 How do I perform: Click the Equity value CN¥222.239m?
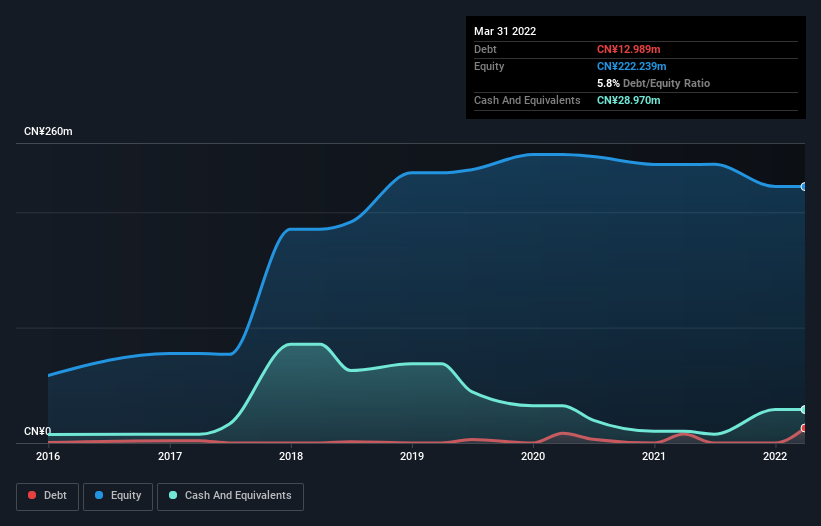[631, 66]
